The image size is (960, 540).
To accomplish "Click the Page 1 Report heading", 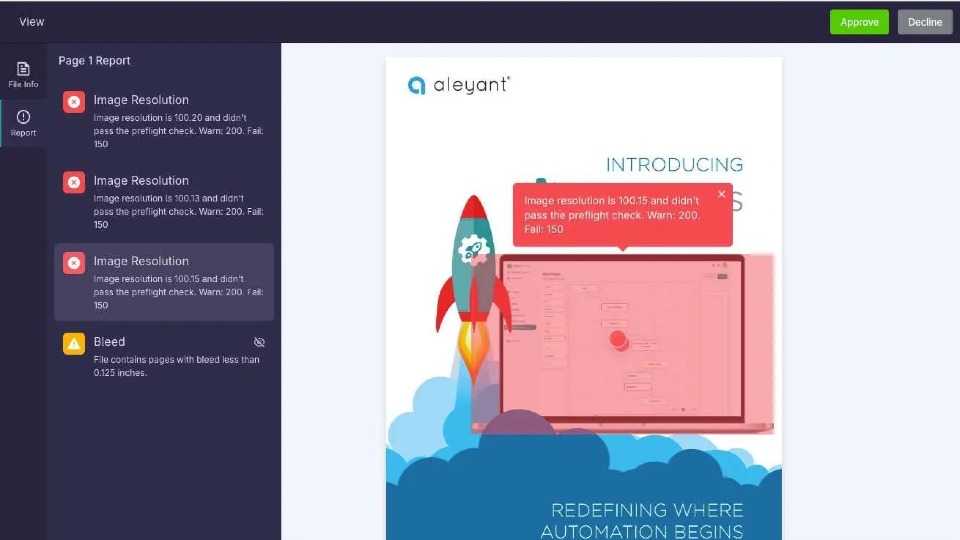I will [x=94, y=61].
